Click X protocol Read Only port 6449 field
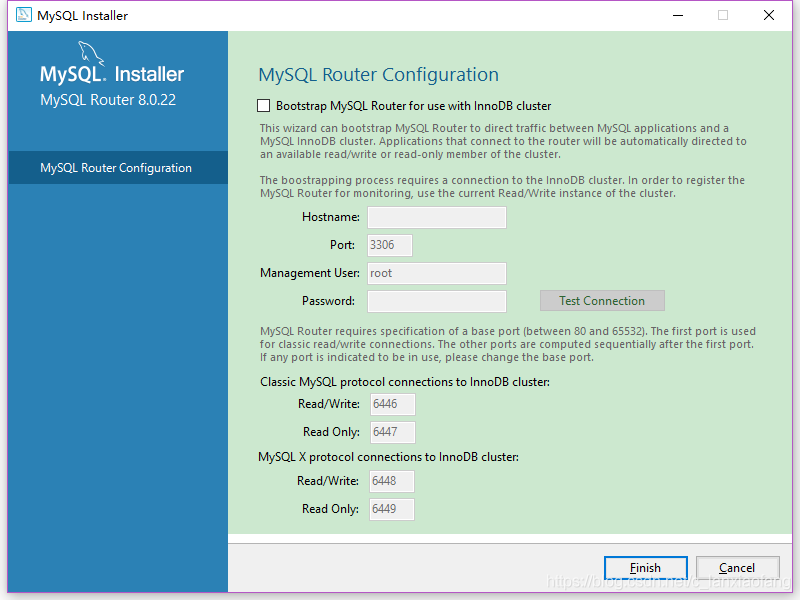 click(391, 509)
